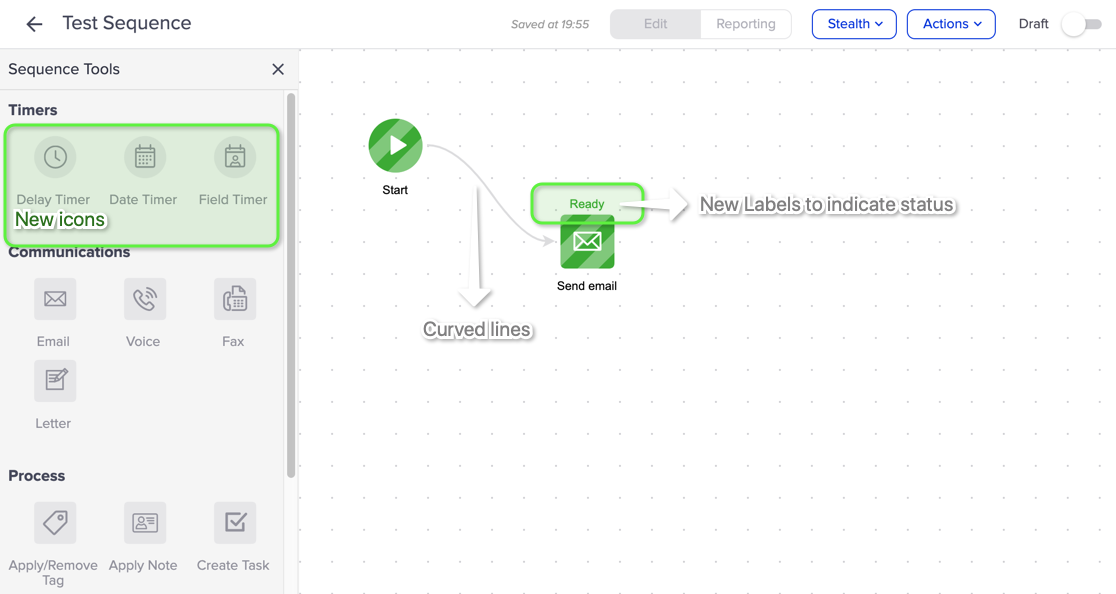The width and height of the screenshot is (1116, 594).
Task: Select the Delay Timer tool icon
Action: (55, 157)
